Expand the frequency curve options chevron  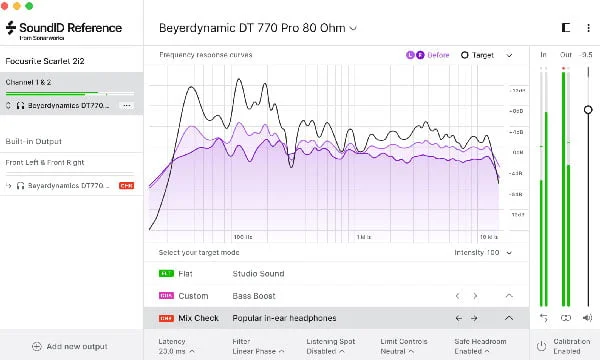point(509,55)
